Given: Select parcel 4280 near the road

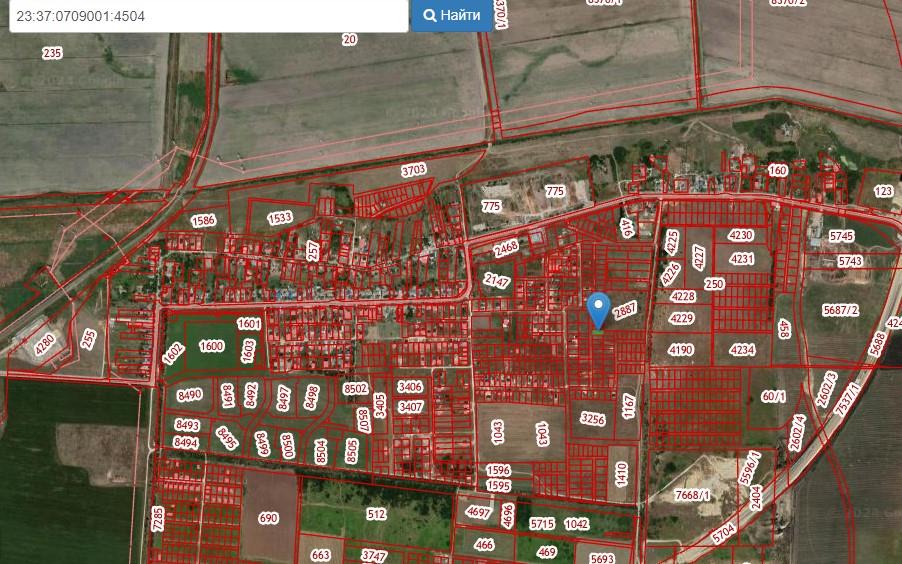Looking at the screenshot, I should [x=46, y=345].
